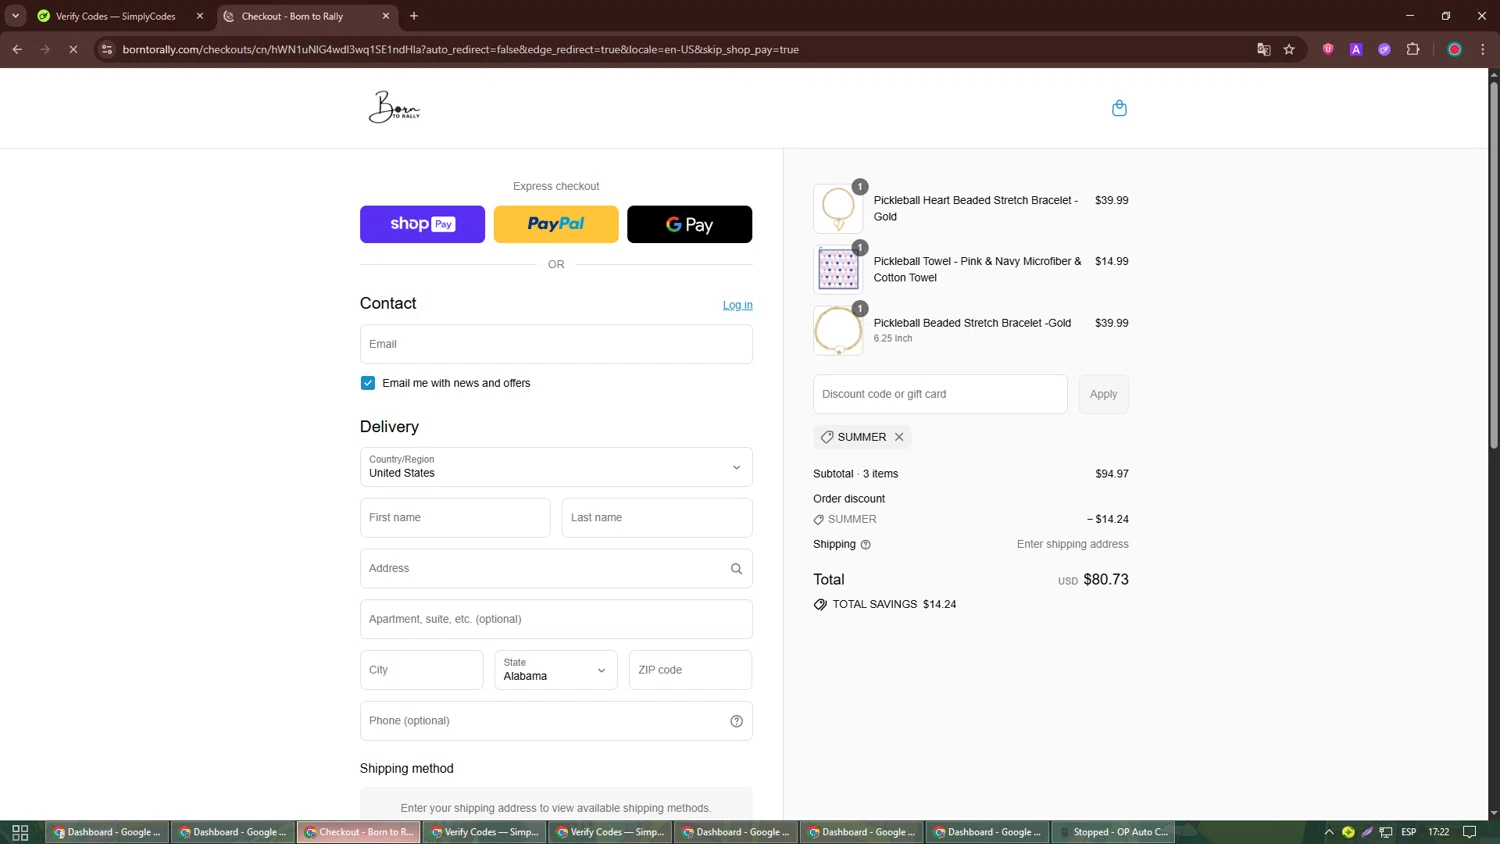This screenshot has width=1500, height=844.
Task: Open Windows Start menu icon
Action: click(20, 832)
